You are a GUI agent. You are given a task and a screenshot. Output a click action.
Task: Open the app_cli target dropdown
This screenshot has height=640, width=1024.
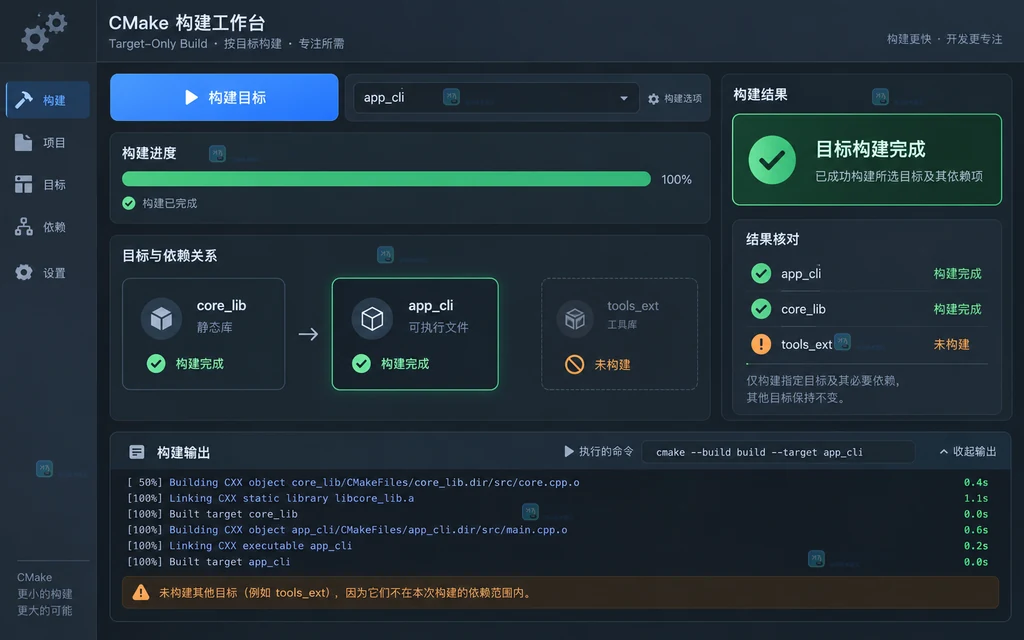click(496, 98)
